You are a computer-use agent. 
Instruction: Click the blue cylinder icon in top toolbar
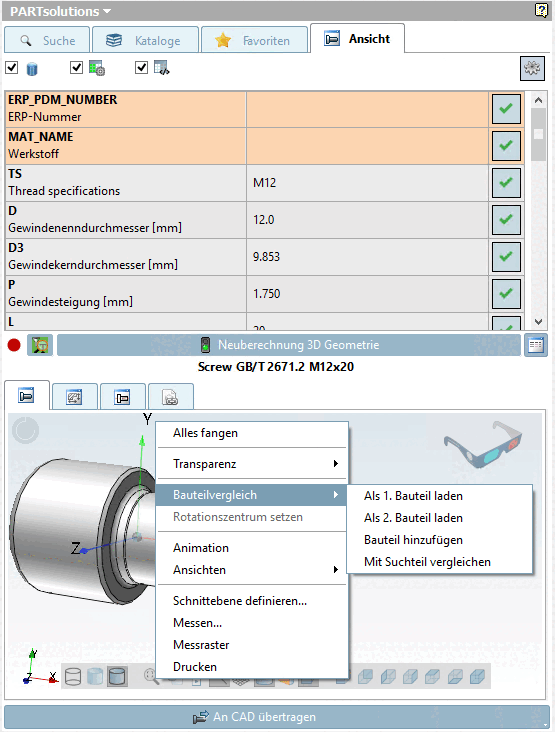click(x=32, y=69)
